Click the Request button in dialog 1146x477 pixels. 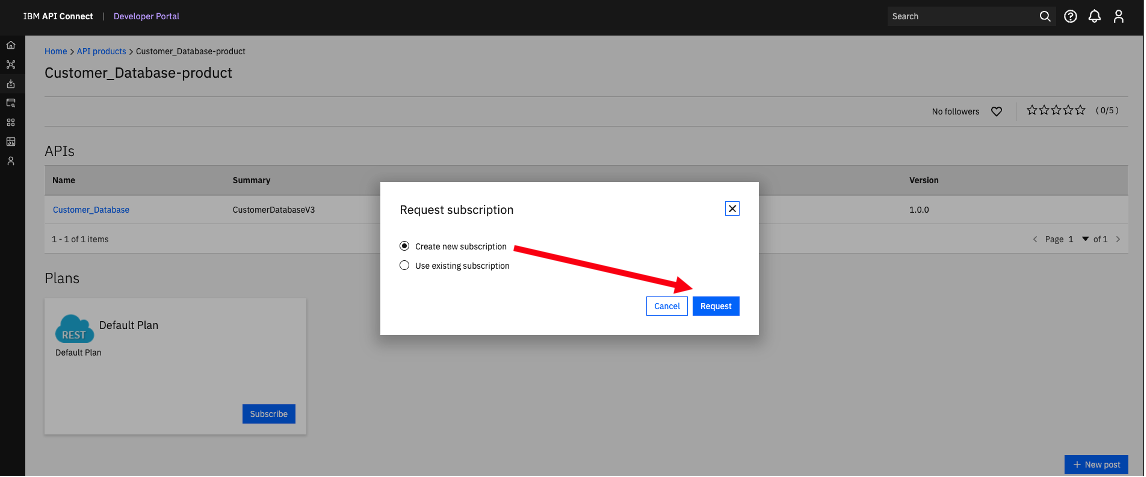[716, 306]
